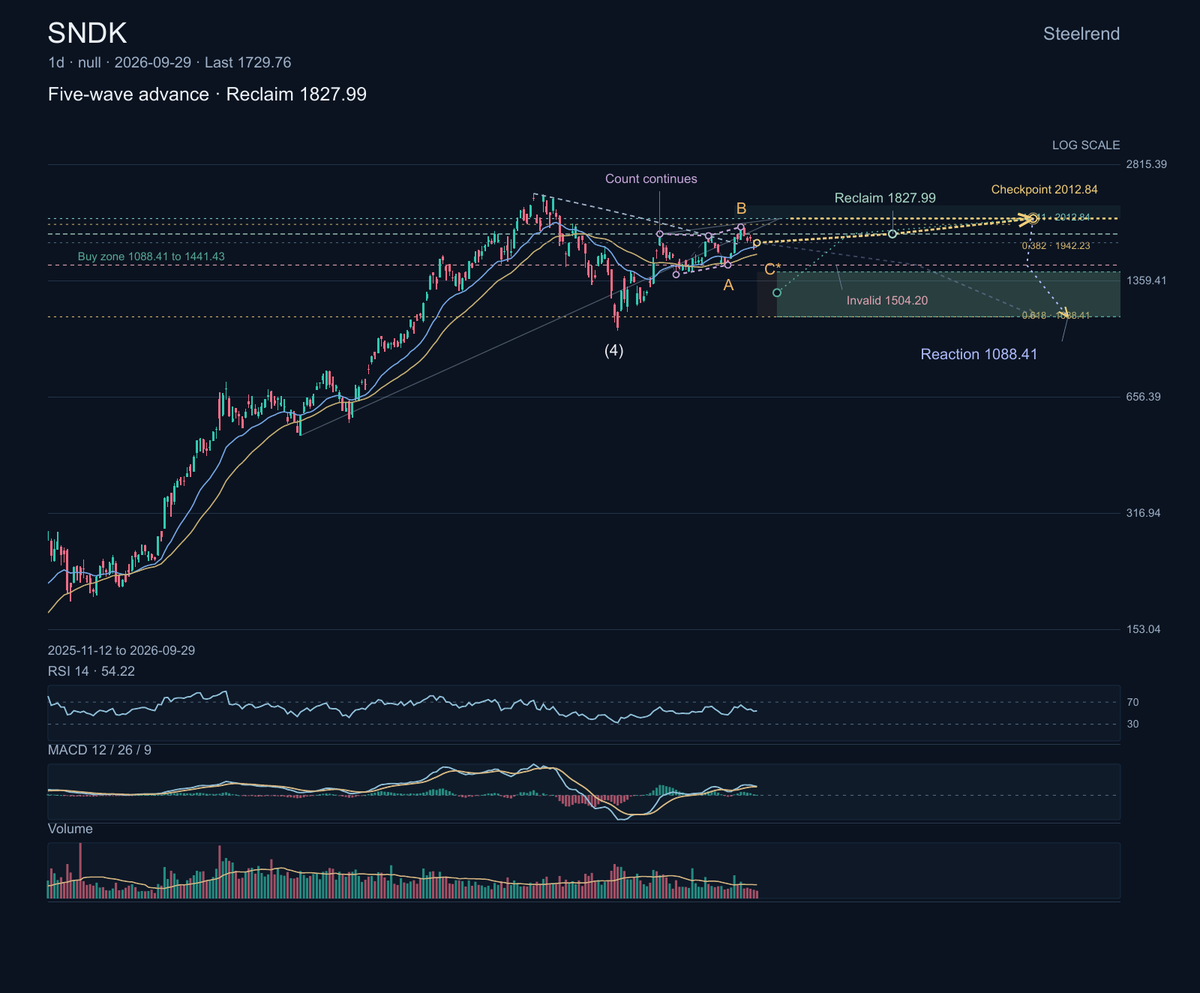This screenshot has width=1200, height=993.
Task: Click the 2815.39 price axis label
Action: [1146, 164]
